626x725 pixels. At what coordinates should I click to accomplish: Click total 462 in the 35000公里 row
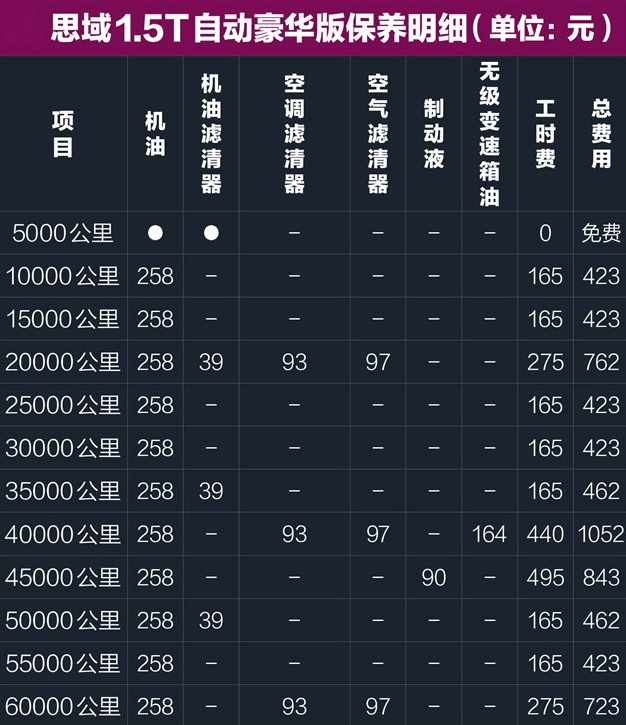pos(601,491)
